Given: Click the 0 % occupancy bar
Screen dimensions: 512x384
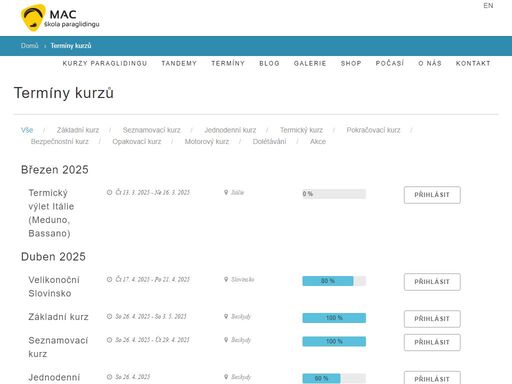Looking at the screenshot, I should (x=334, y=194).
